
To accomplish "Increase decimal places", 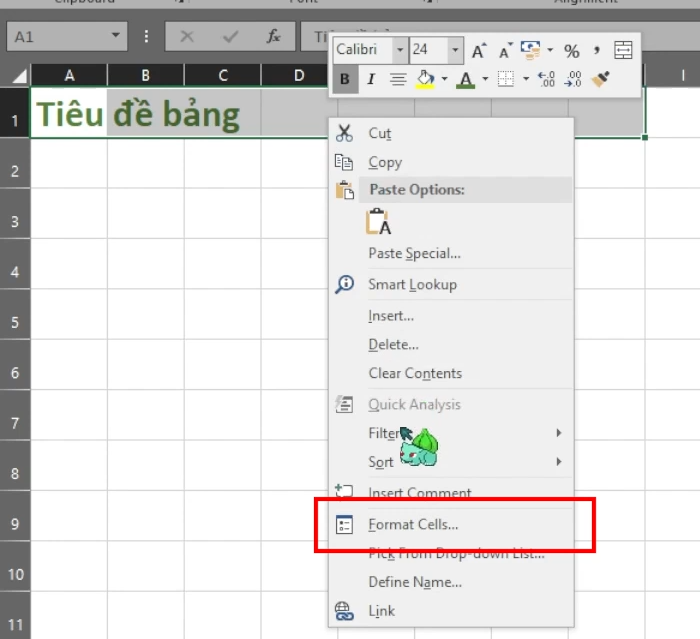I will tap(546, 79).
